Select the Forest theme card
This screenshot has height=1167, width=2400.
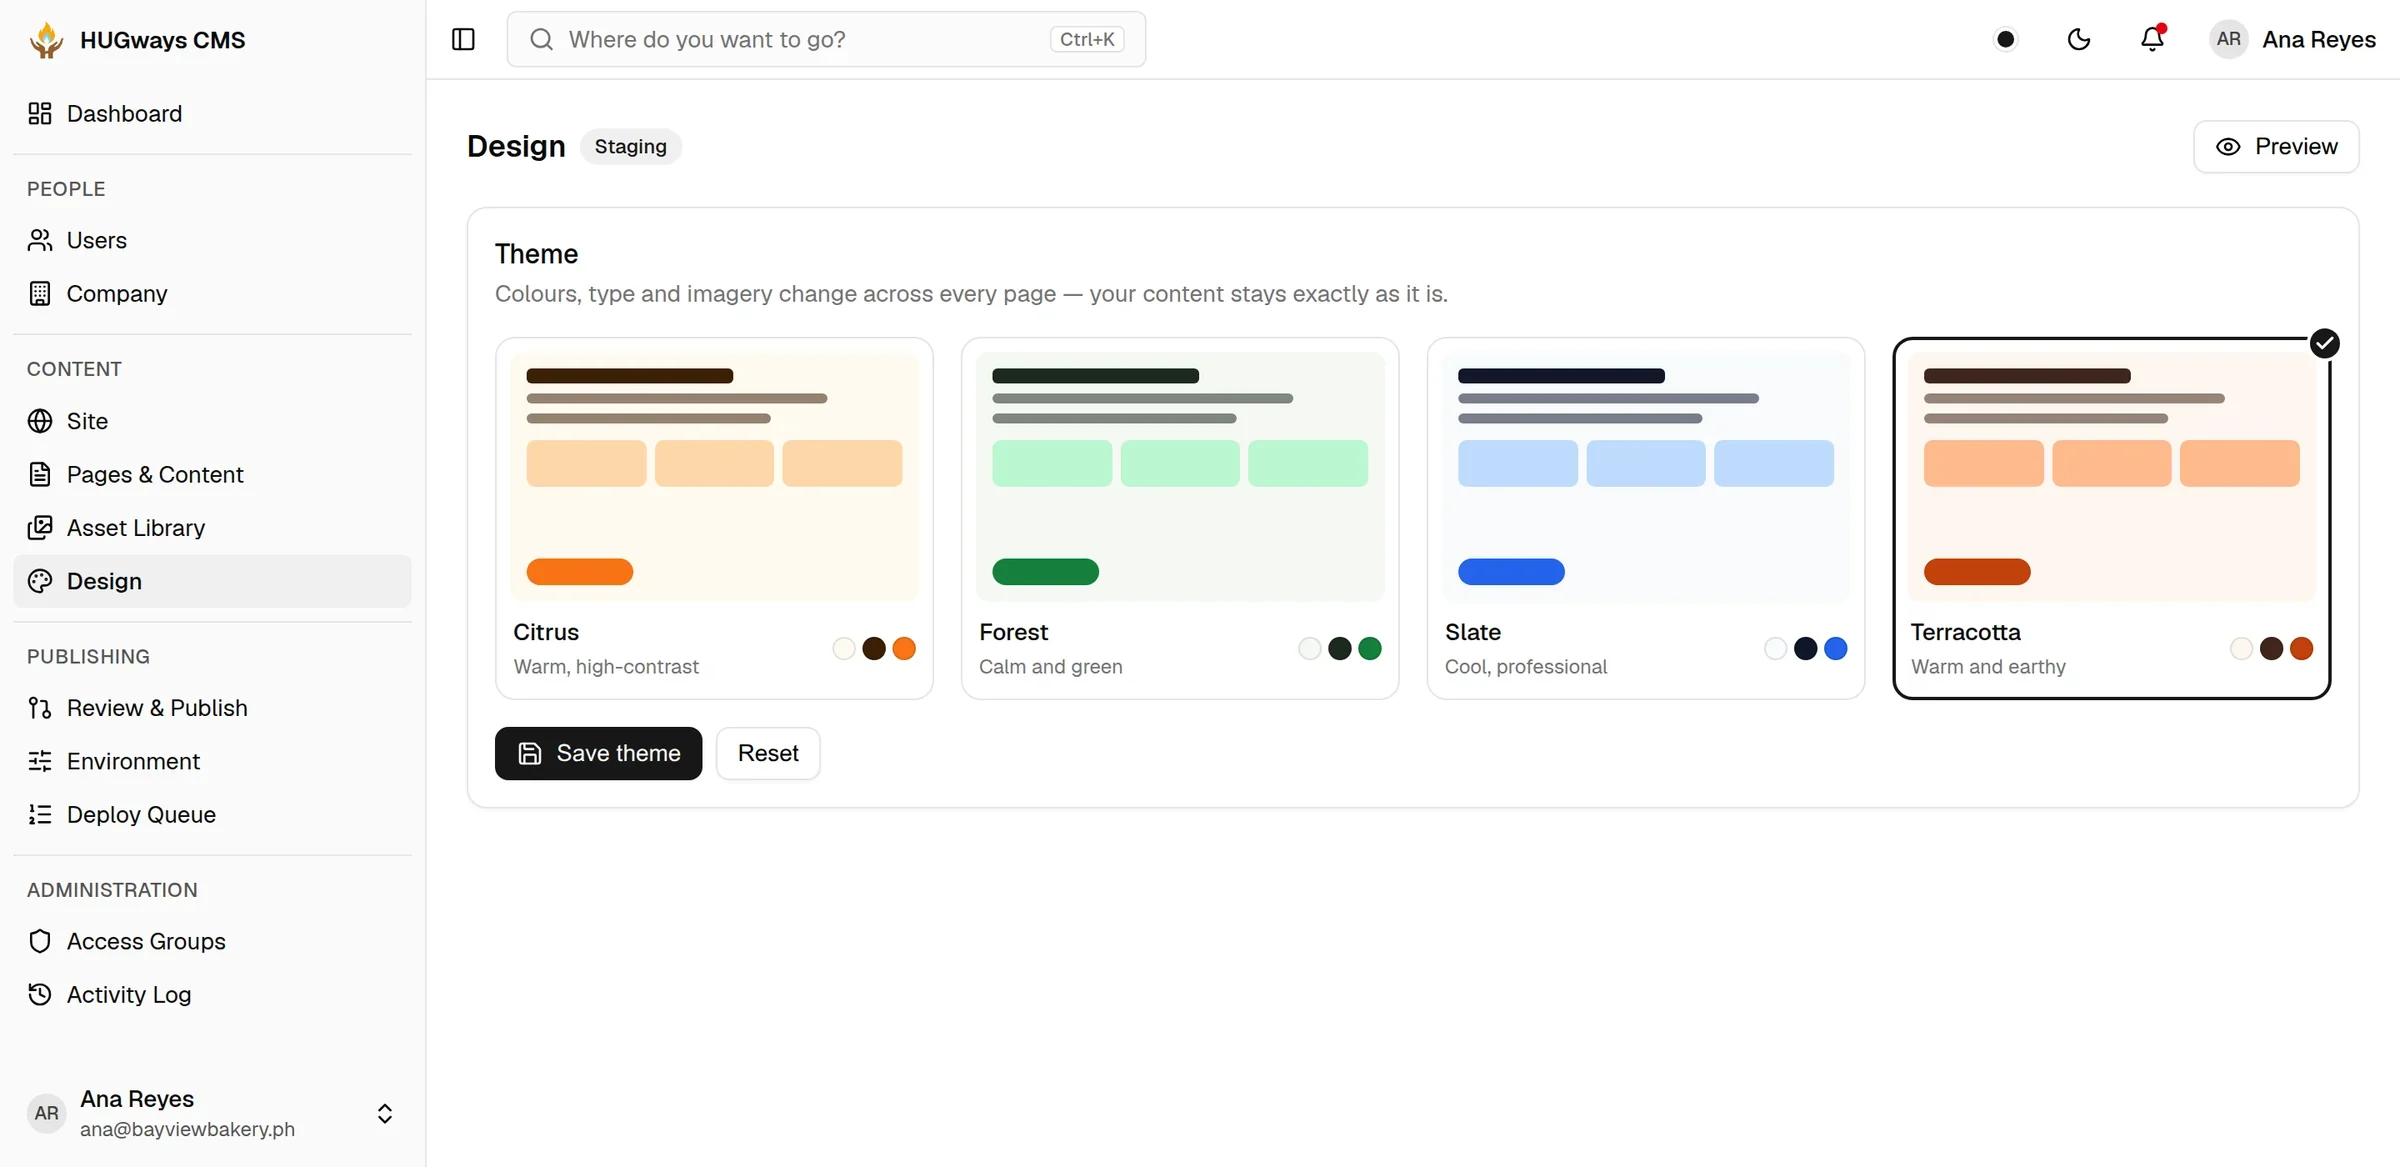pyautogui.click(x=1180, y=518)
